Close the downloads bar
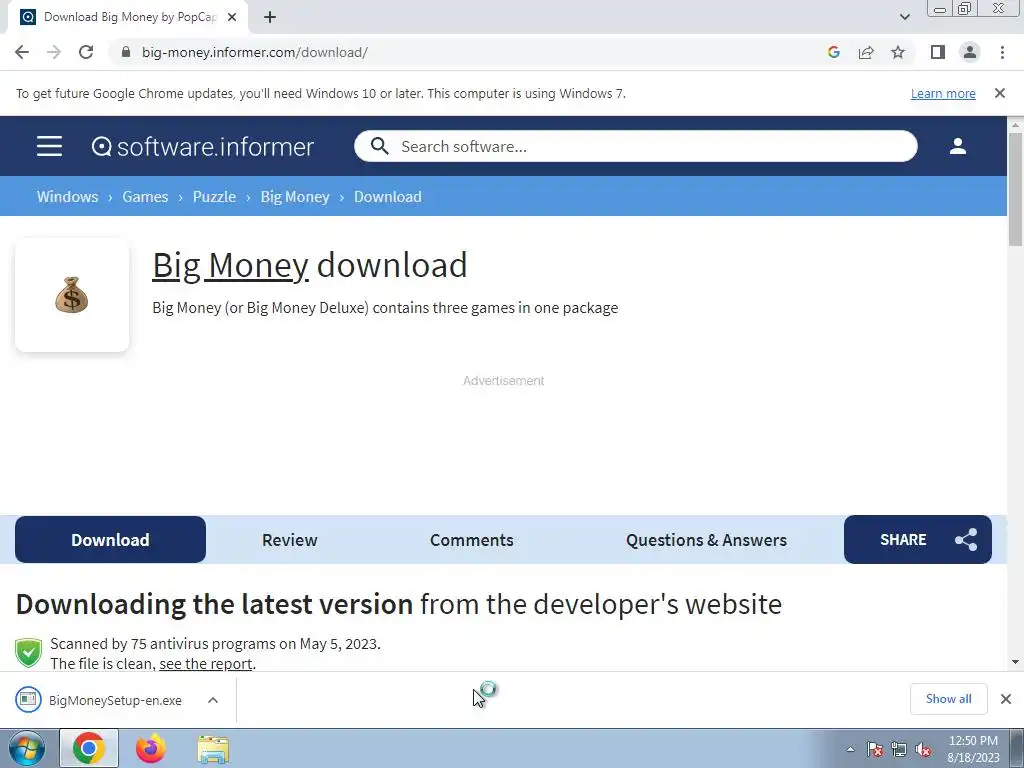1024x768 pixels. [x=1006, y=699]
